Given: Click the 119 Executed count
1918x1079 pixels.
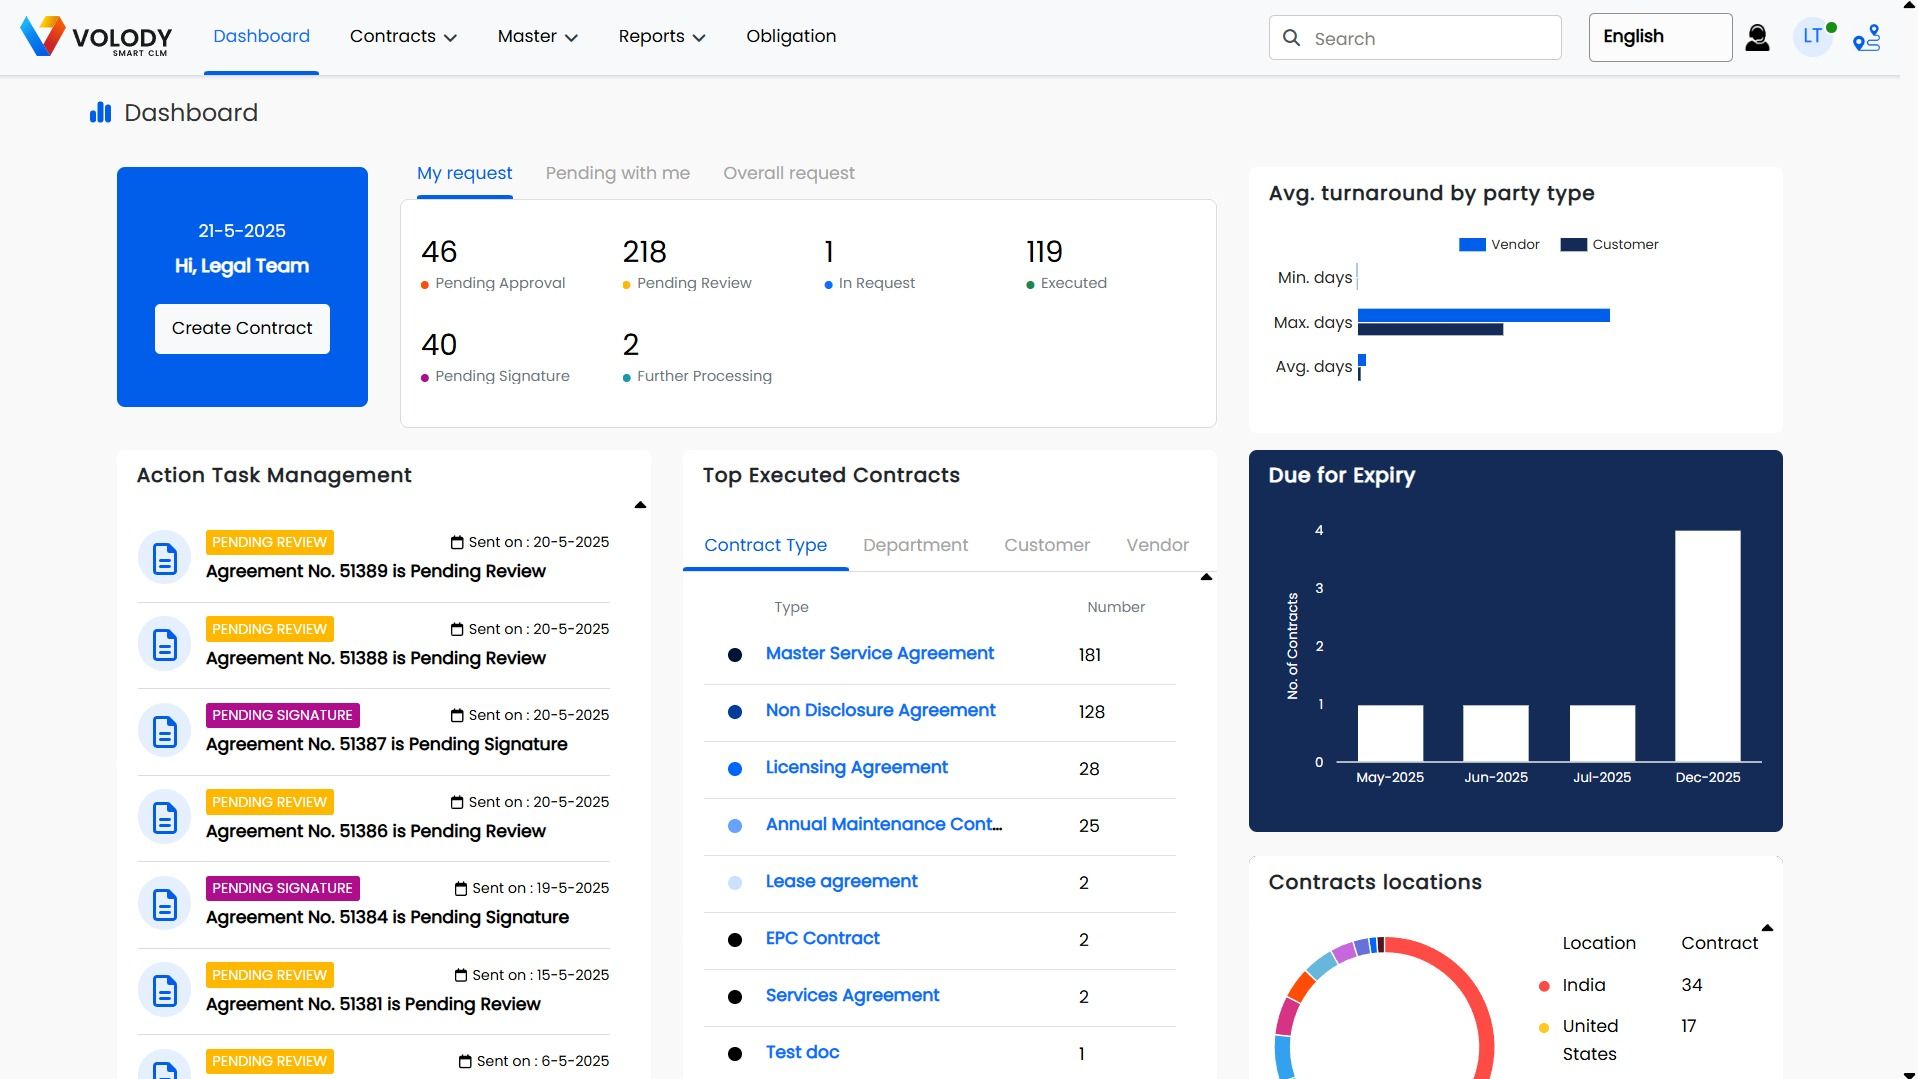Looking at the screenshot, I should tap(1044, 252).
